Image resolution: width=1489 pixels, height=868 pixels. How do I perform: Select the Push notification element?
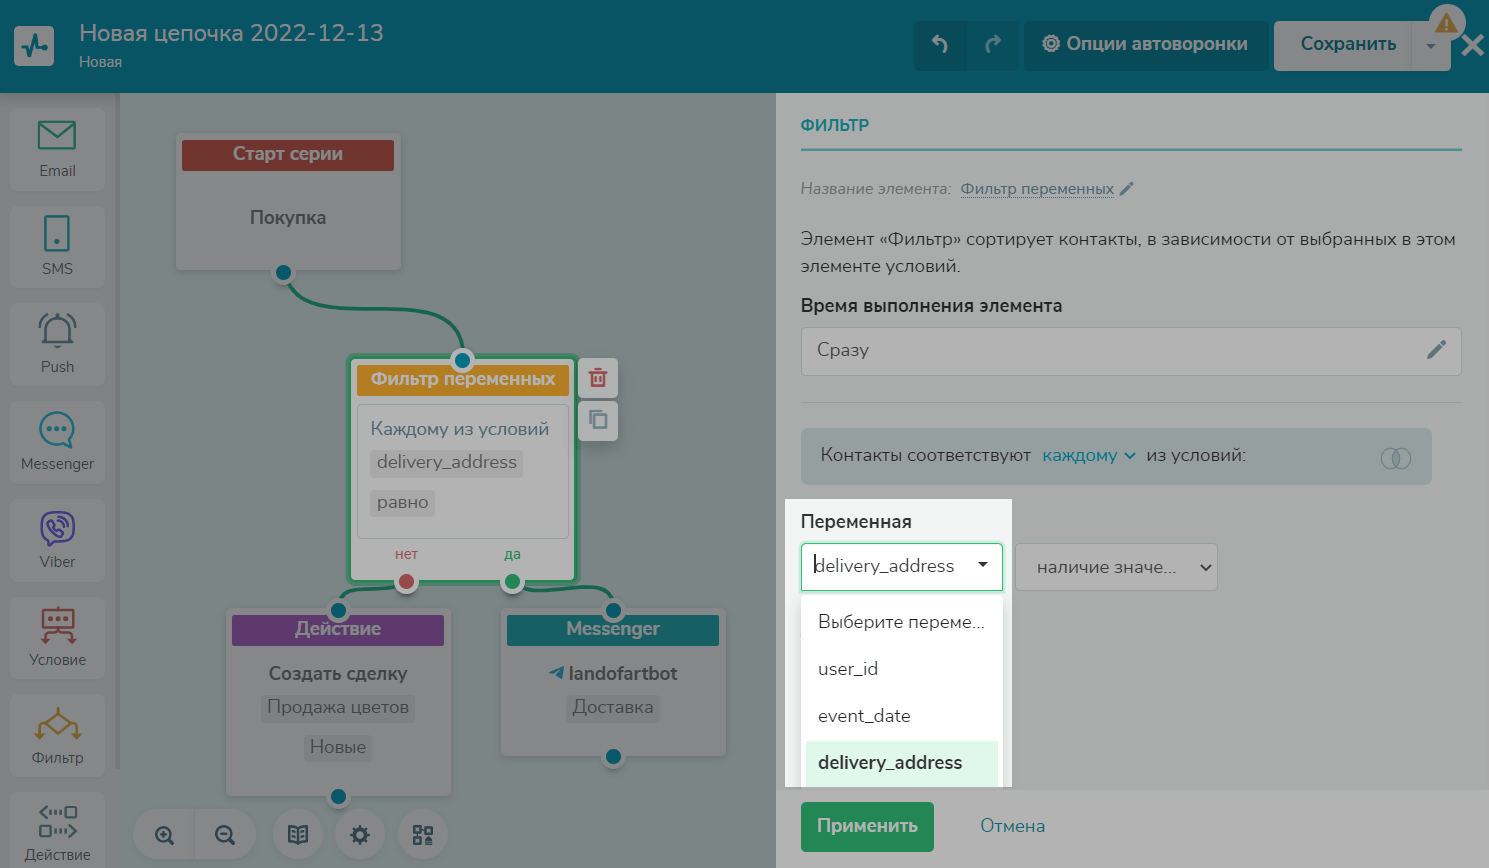click(57, 344)
